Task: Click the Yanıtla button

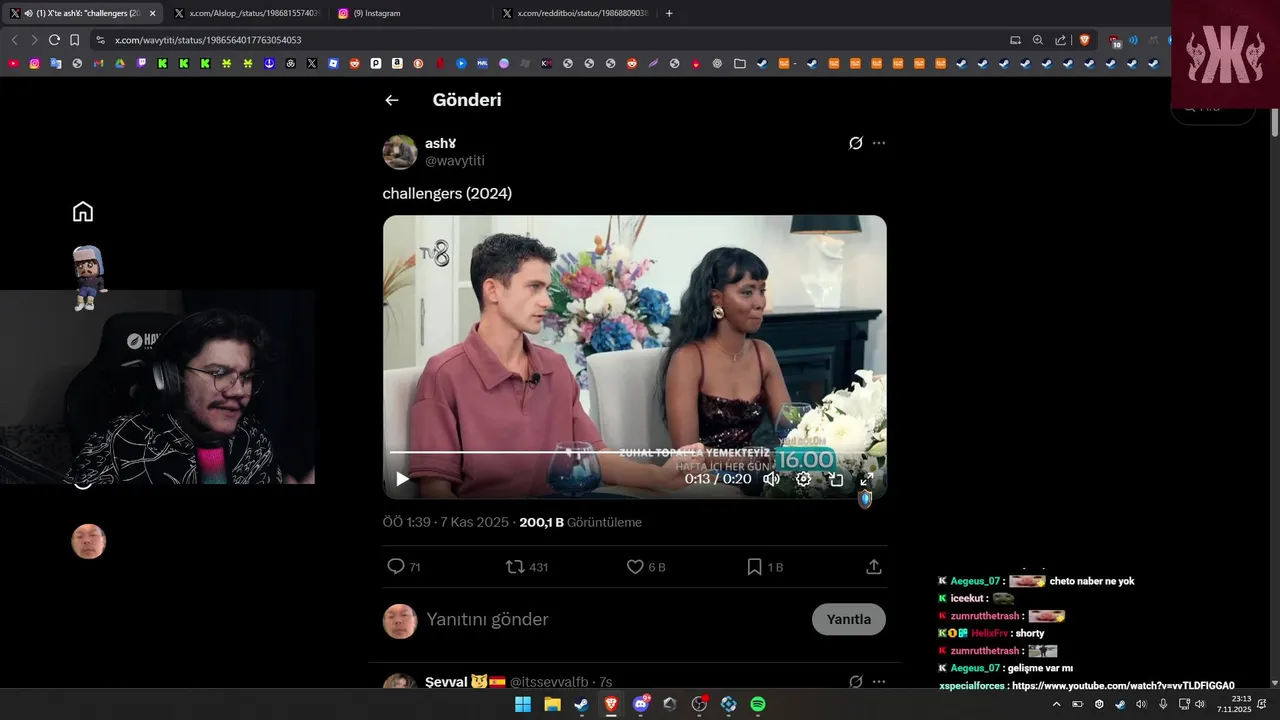Action: 849,620
